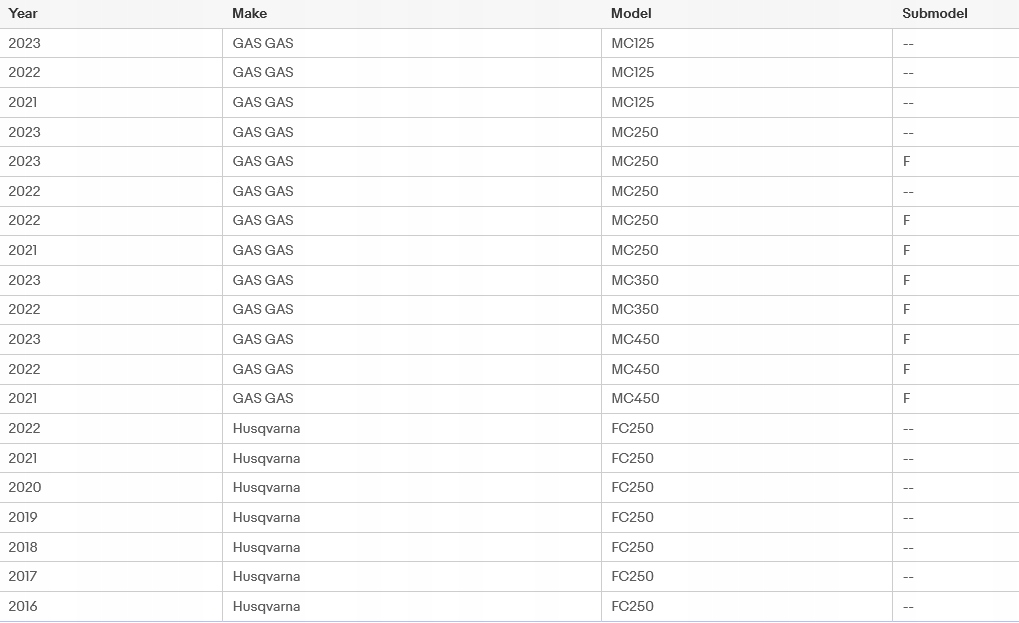
Task: Select the submodel cell for 2018 Husqvarna FC250
Action: pyautogui.click(x=908, y=547)
